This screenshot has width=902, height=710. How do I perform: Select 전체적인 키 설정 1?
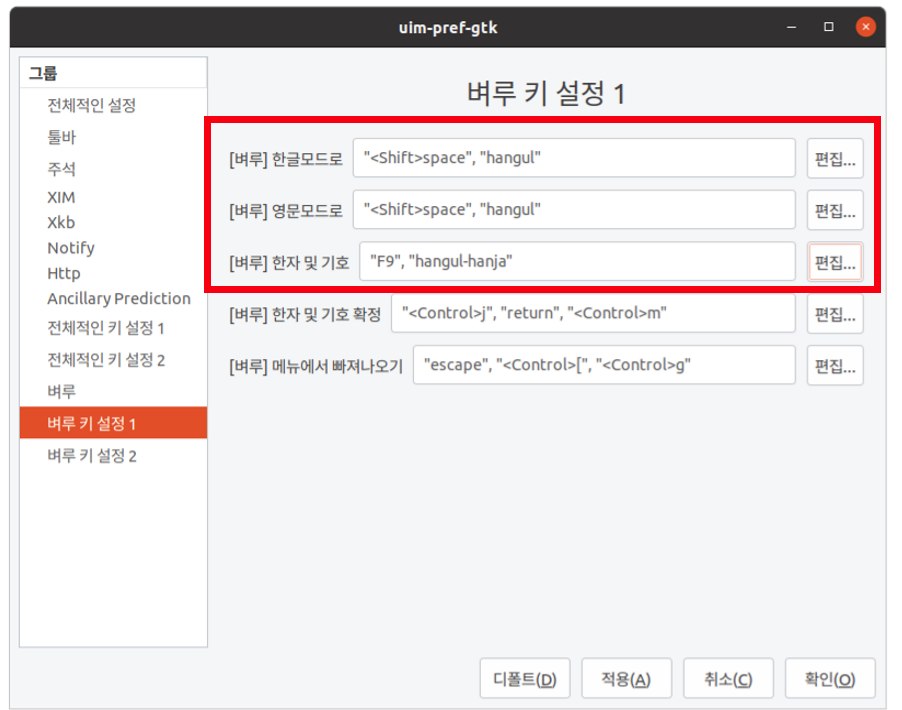pyautogui.click(x=113, y=328)
